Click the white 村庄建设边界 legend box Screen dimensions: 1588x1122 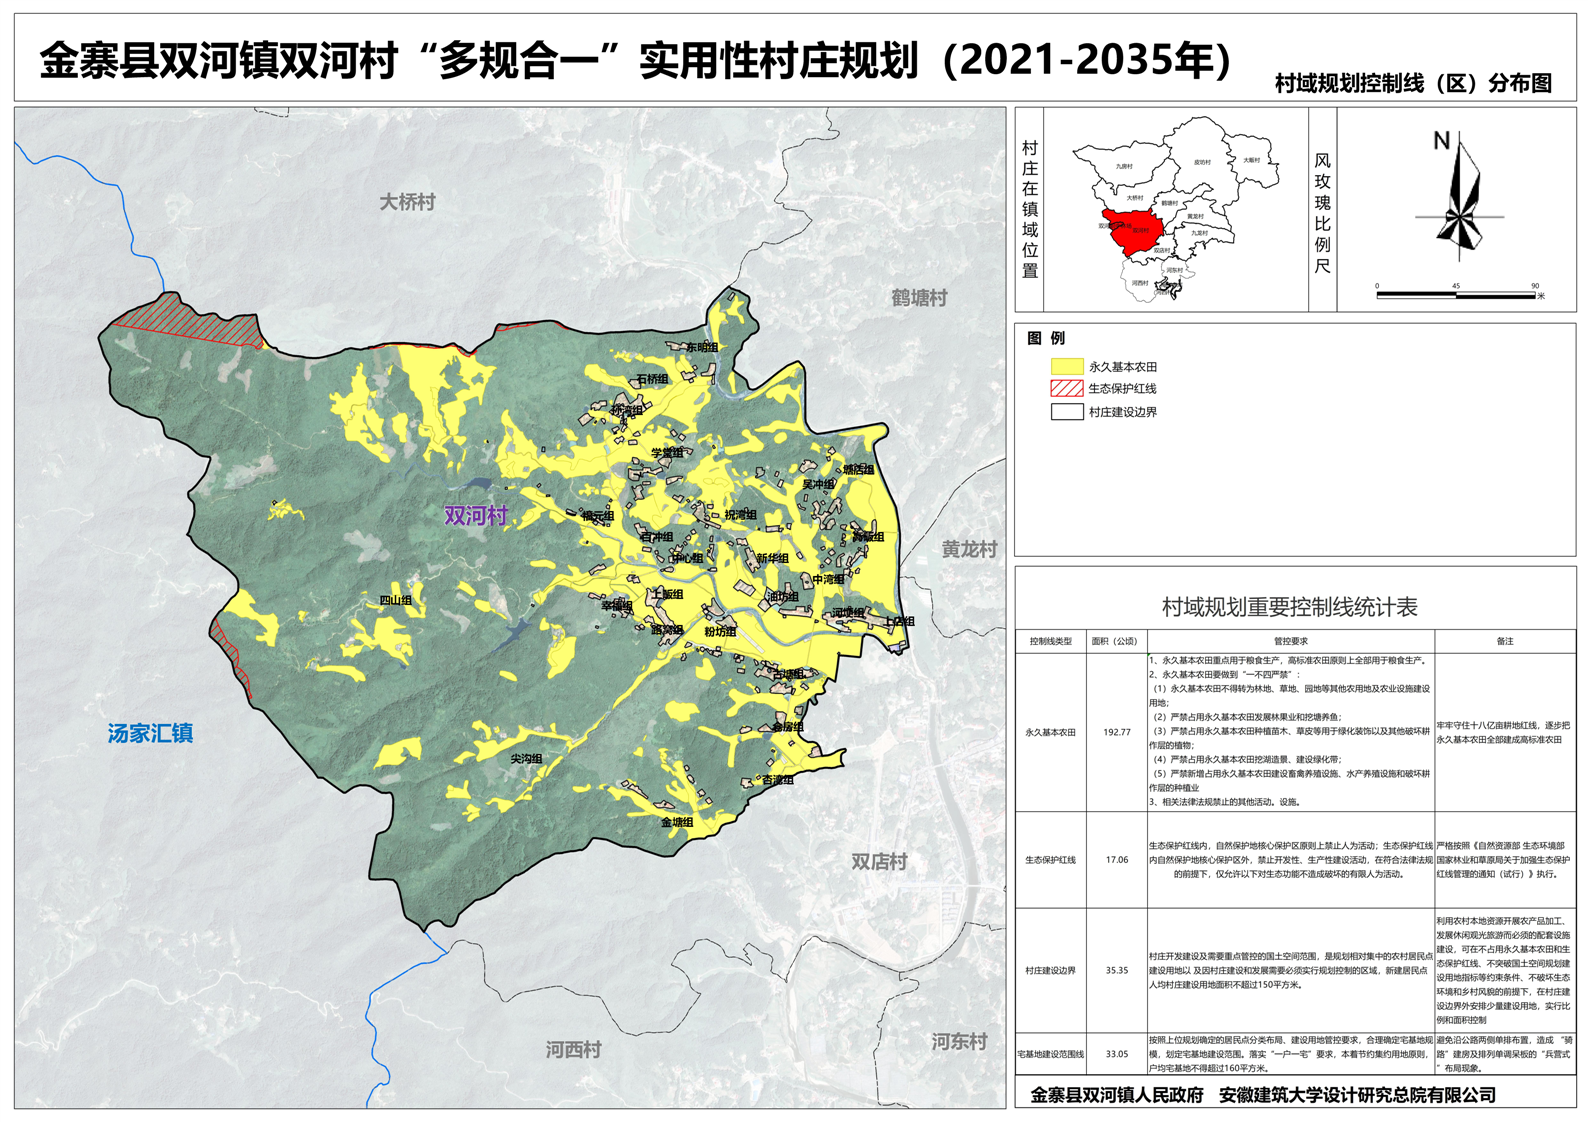(x=1066, y=412)
